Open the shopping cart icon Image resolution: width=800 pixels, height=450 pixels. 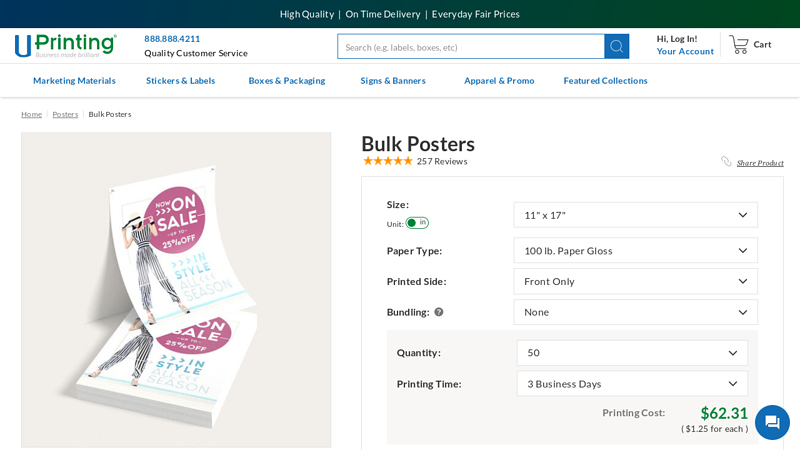tap(738, 44)
